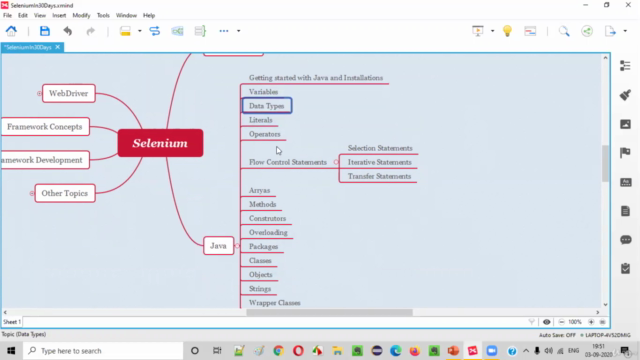Share the mind map
Viewport: 640px width, 360px height.
click(x=587, y=31)
